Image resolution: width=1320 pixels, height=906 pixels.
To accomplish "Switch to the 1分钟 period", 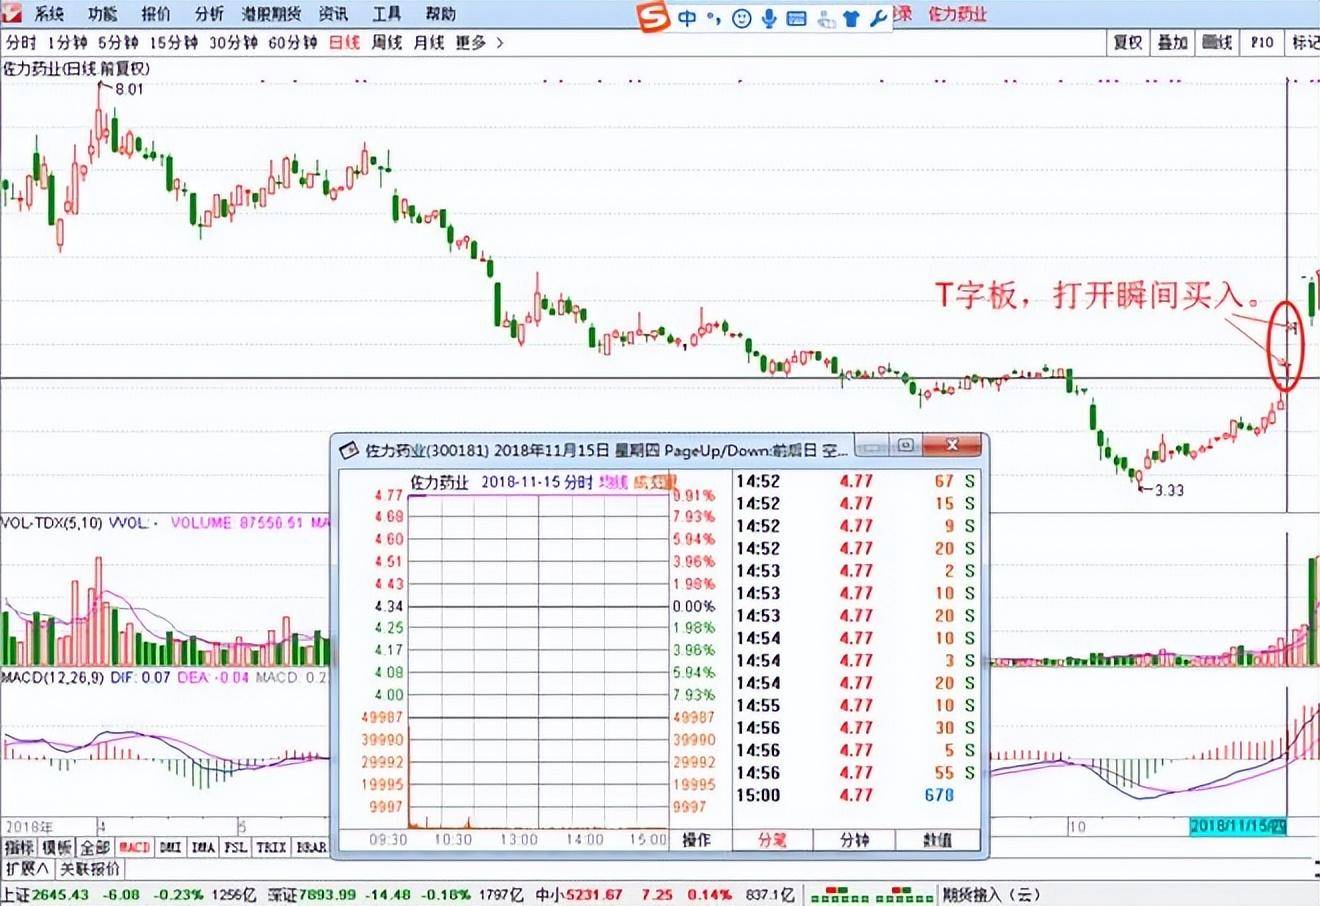I will [67, 43].
